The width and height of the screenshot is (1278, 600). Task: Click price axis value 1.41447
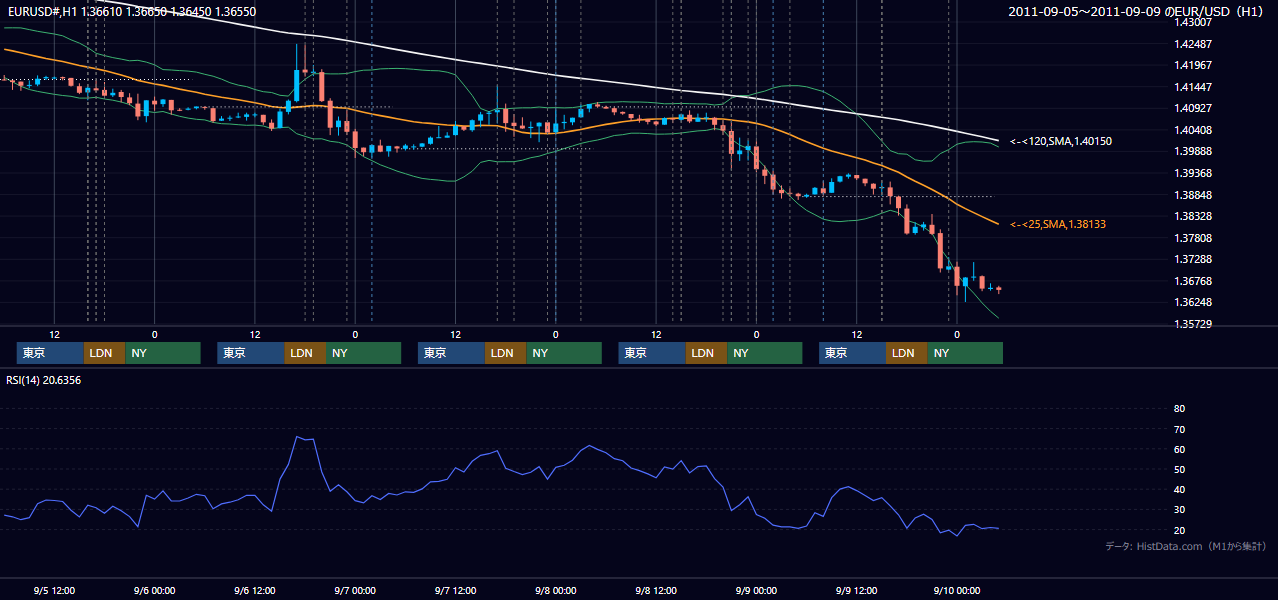pyautogui.click(x=1193, y=87)
